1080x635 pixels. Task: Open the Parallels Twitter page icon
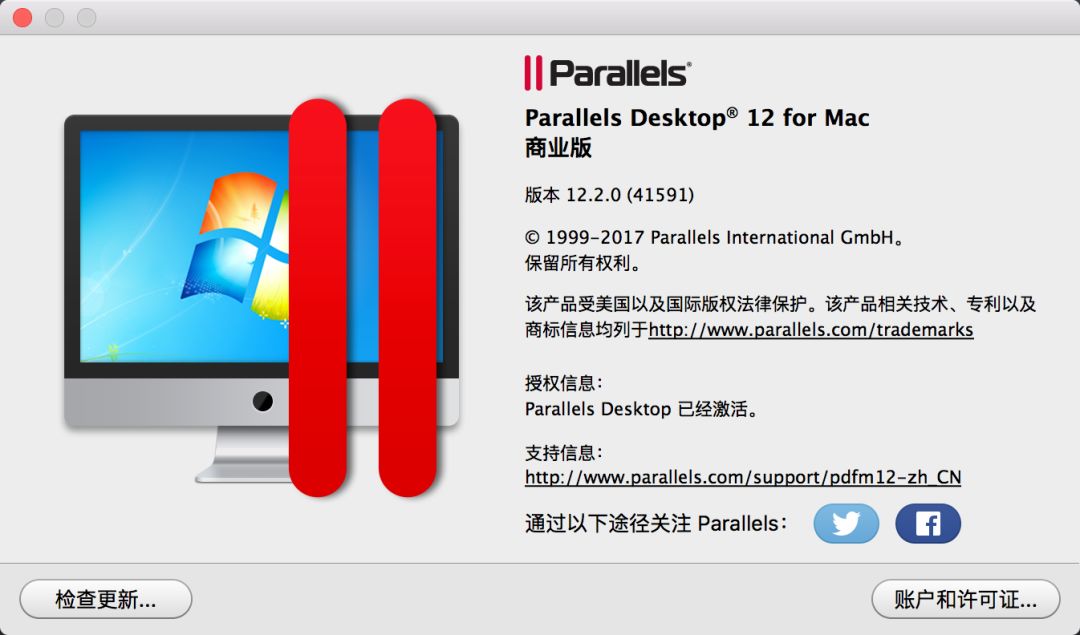coord(846,523)
